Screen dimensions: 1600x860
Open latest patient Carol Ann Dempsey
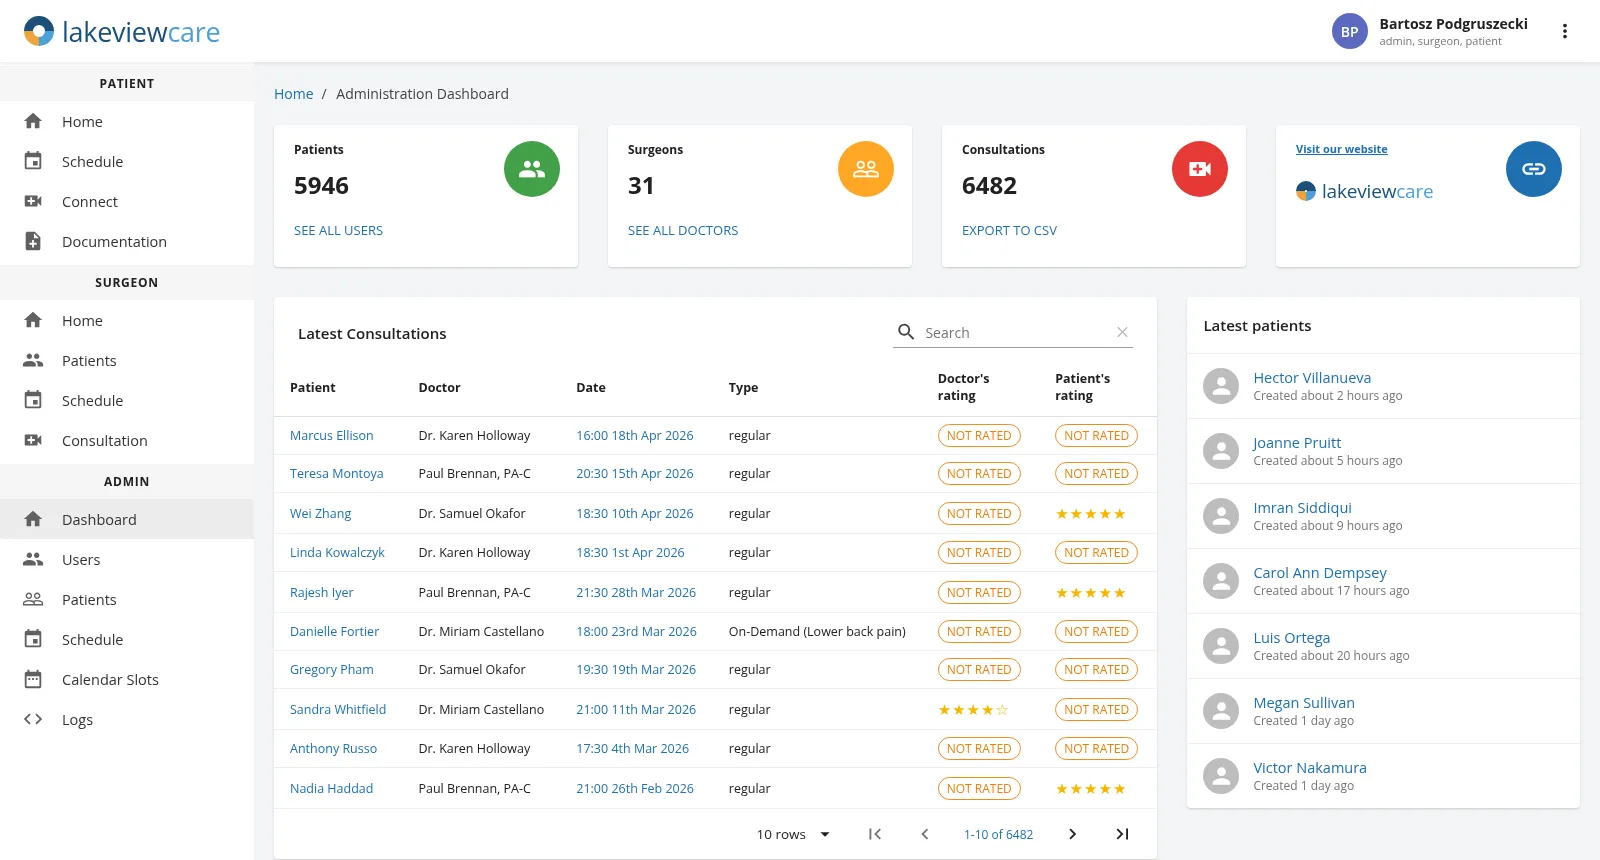(1320, 572)
